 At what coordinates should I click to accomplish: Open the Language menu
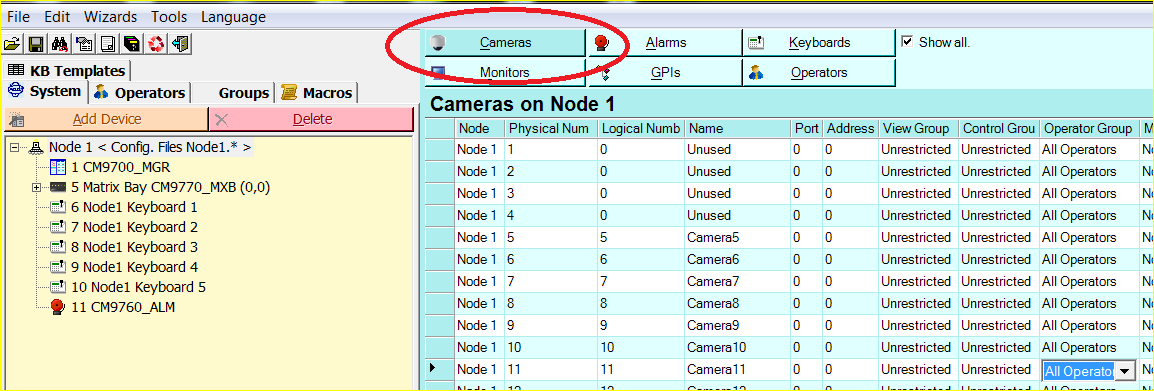point(233,16)
